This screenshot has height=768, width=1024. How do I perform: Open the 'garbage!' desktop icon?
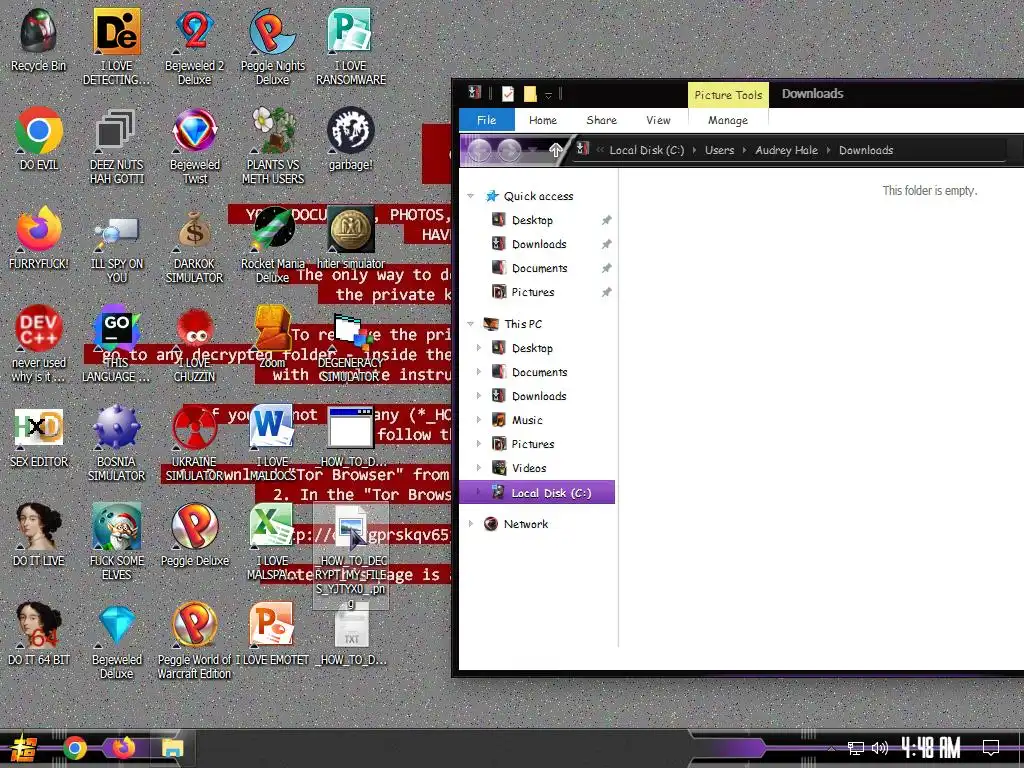point(351,139)
